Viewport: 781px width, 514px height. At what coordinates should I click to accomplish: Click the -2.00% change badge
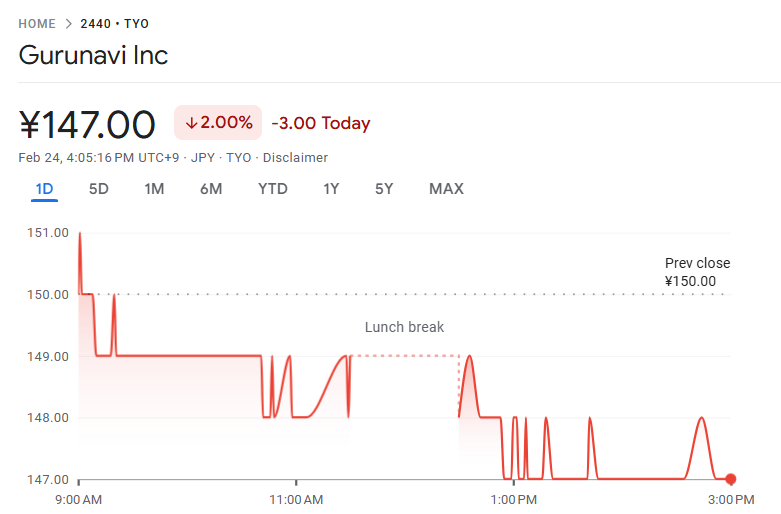click(x=218, y=123)
